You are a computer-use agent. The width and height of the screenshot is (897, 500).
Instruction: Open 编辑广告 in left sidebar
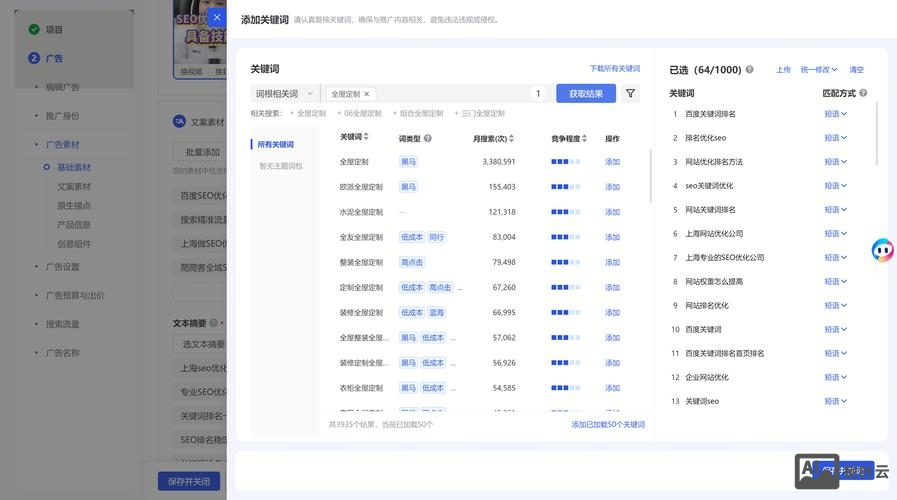62,87
